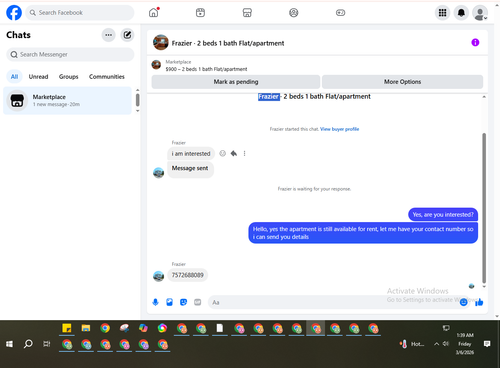Screen dimensions: 500x368
Task: Open the account profile avatar menu
Action: click(x=480, y=13)
